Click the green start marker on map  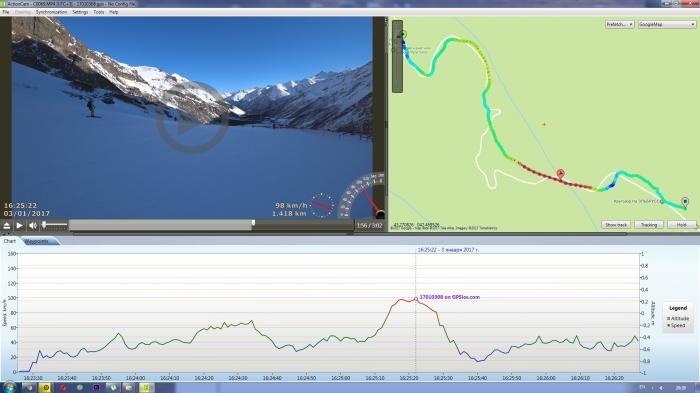(403, 34)
